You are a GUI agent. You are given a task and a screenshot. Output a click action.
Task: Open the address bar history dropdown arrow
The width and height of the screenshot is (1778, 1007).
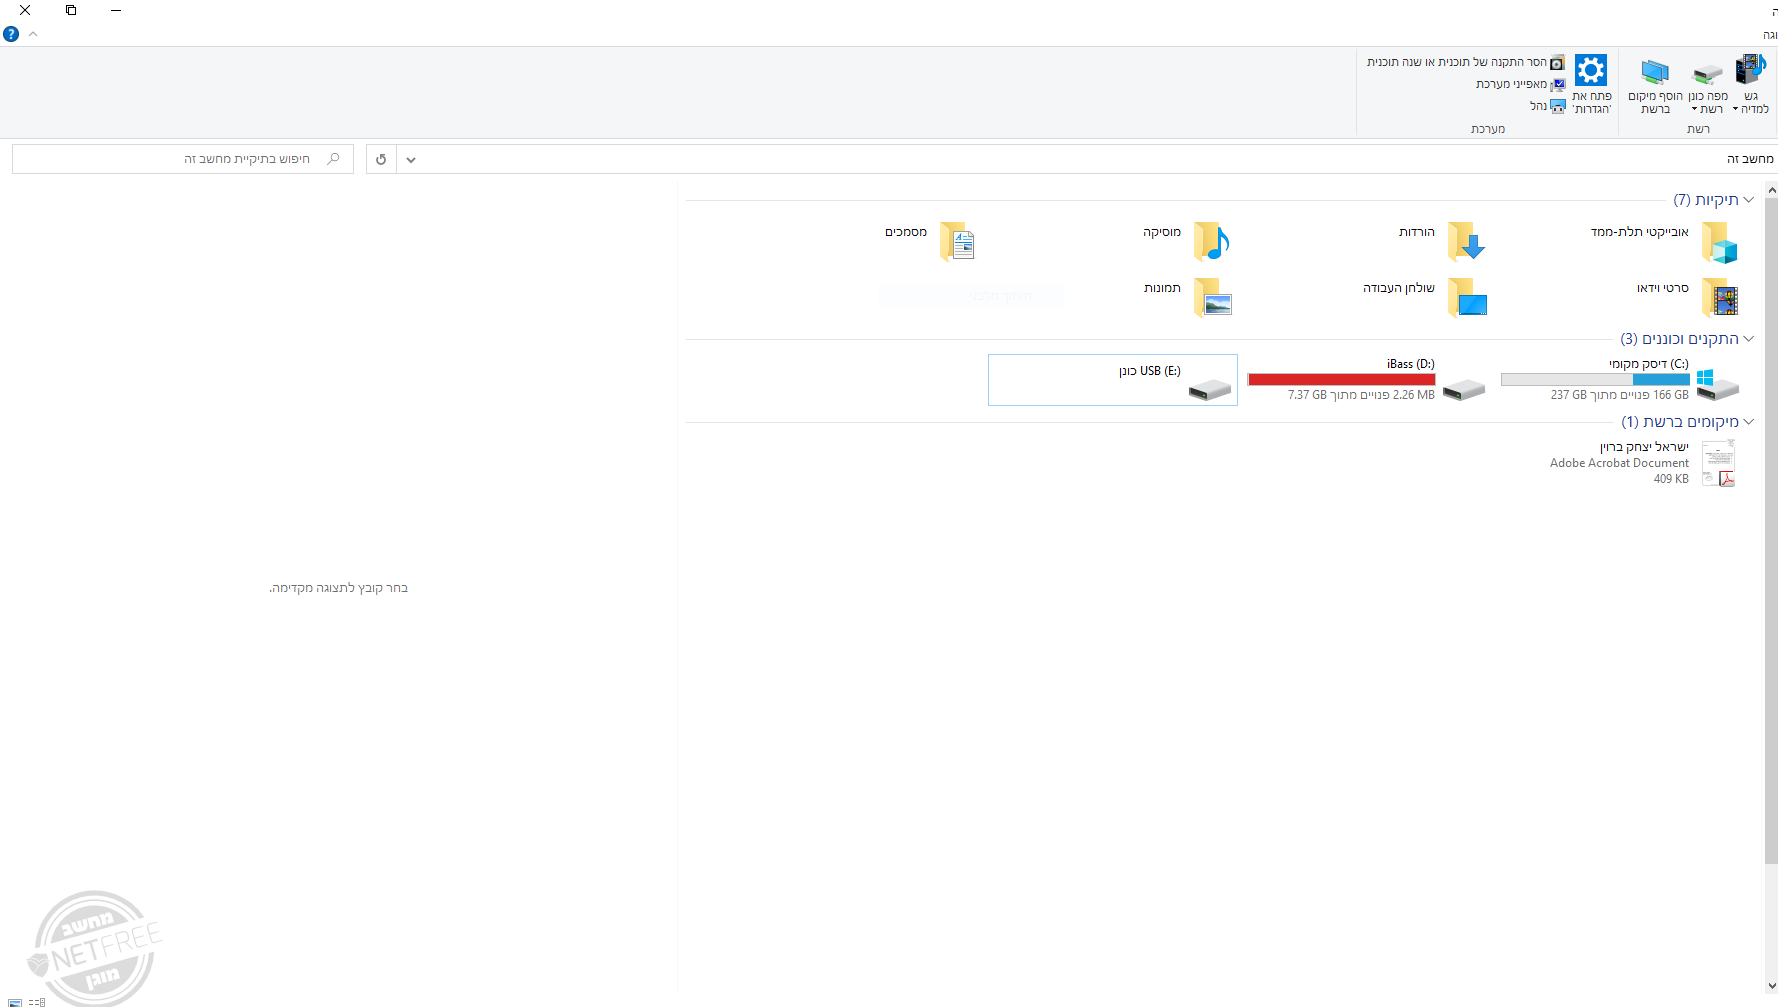coord(410,159)
